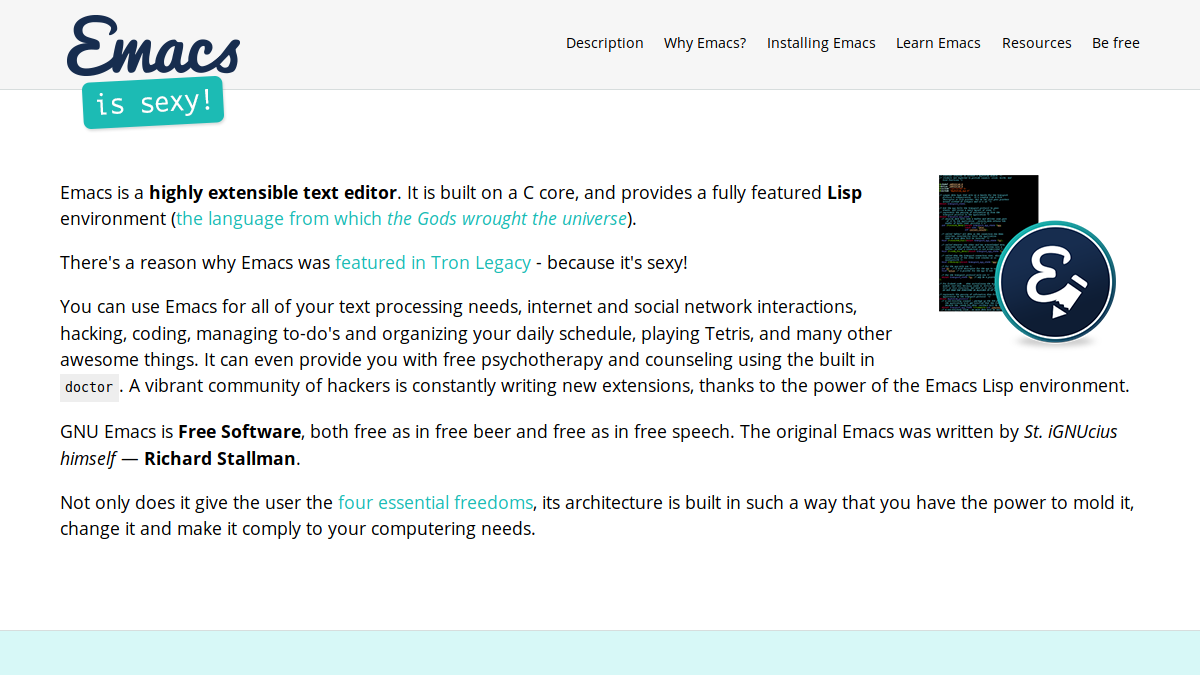
Task: Click the Emacs is sexy logo
Action: (x=153, y=72)
